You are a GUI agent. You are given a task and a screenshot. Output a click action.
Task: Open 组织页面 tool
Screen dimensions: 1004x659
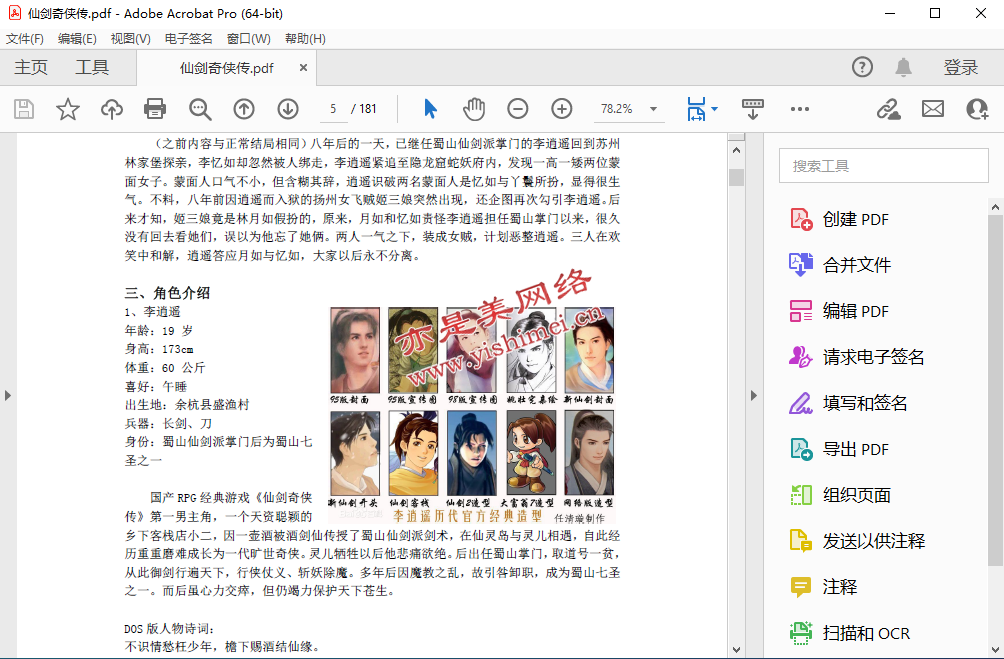tap(839, 495)
